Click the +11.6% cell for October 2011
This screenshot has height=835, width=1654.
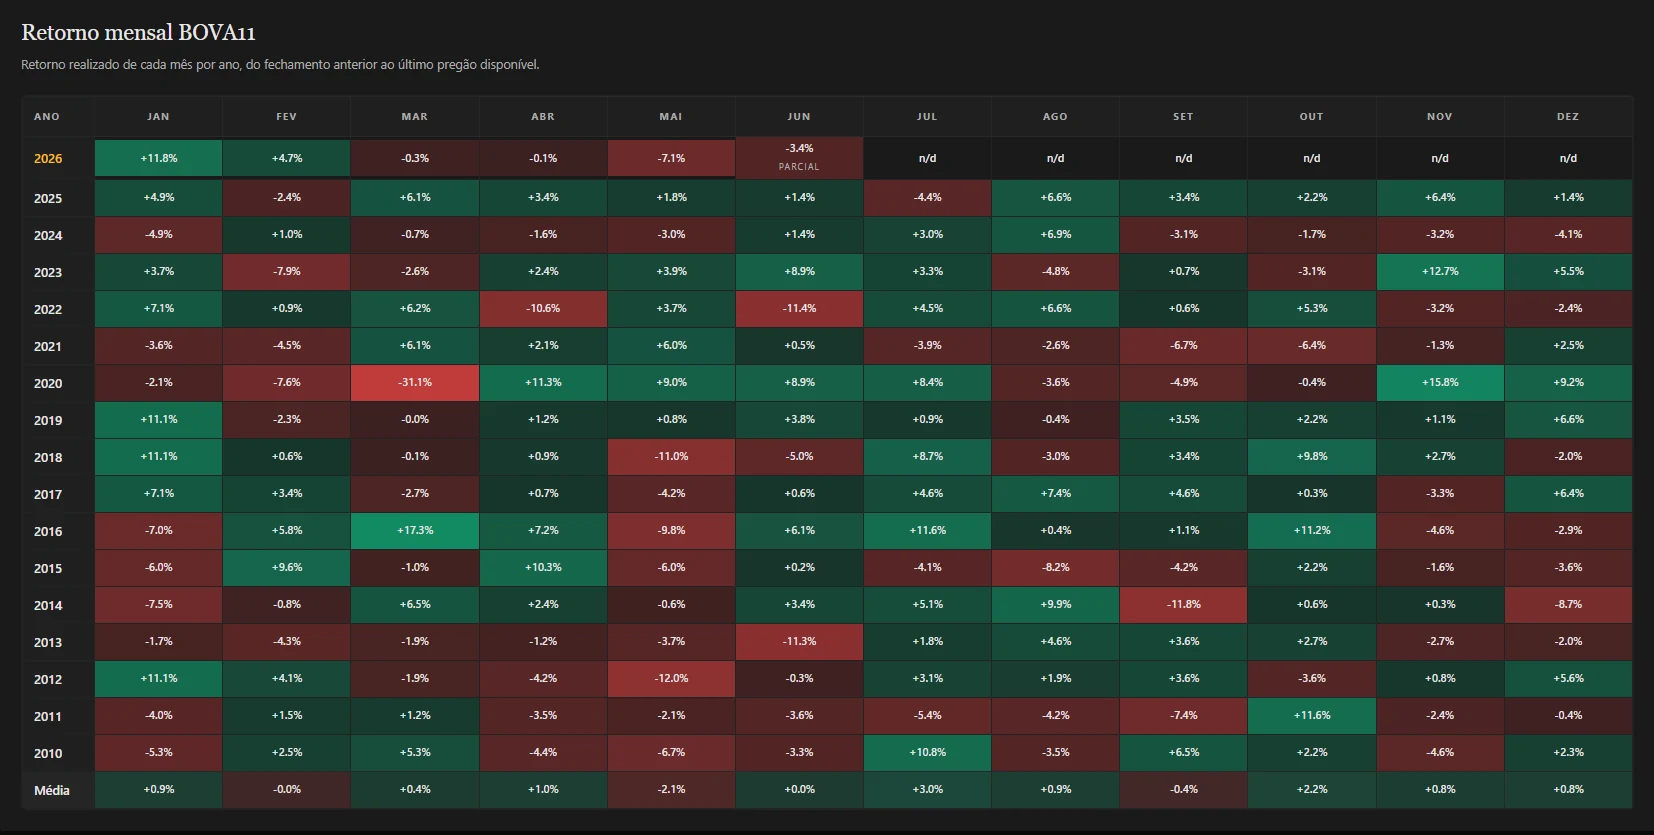(1312, 715)
